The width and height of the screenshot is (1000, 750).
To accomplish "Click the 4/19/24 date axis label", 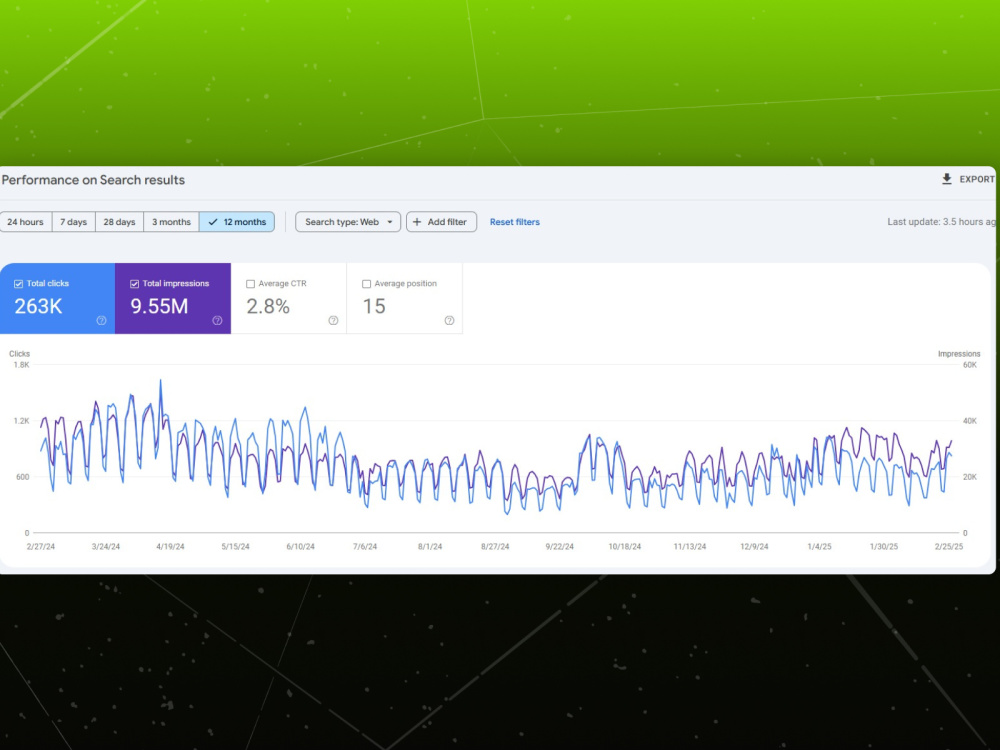I will [x=170, y=547].
